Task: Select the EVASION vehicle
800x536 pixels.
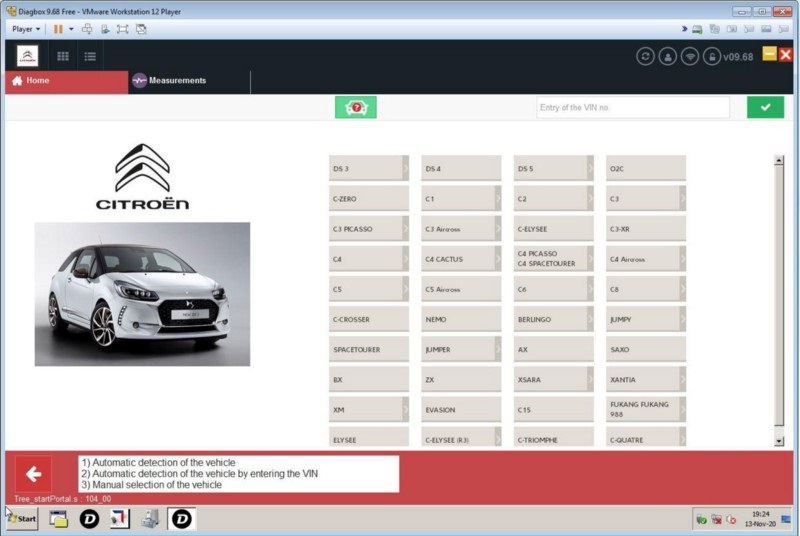Action: 461,409
